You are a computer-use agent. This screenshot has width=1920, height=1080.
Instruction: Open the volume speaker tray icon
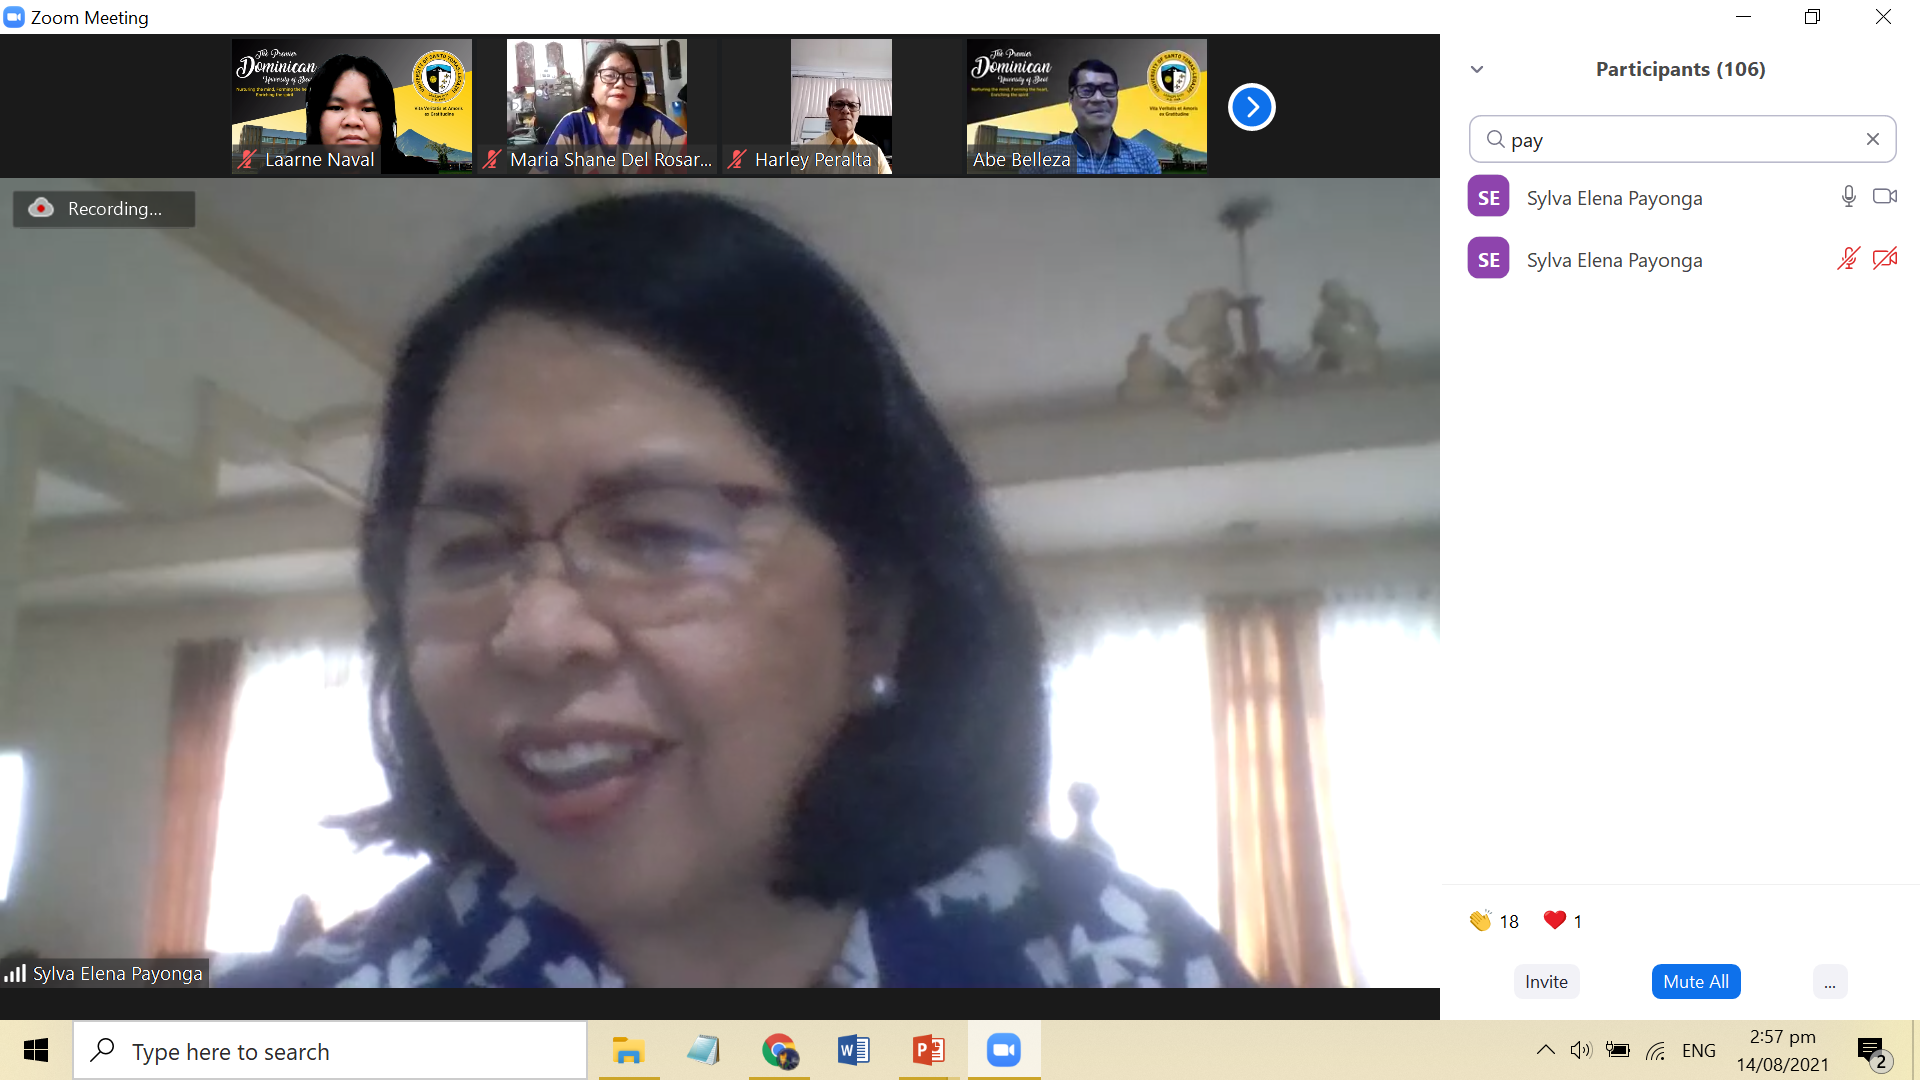click(1580, 1050)
